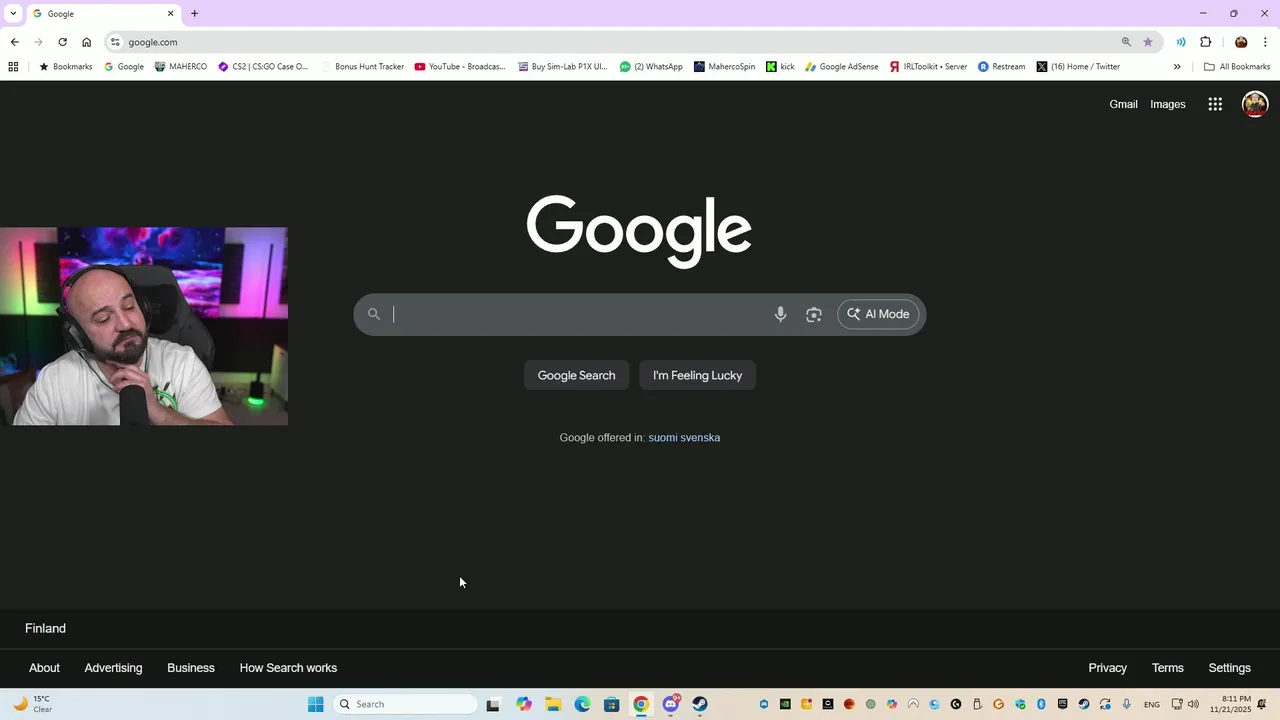
Task: Show hidden bookmarks with the double chevron
Action: 1177,67
